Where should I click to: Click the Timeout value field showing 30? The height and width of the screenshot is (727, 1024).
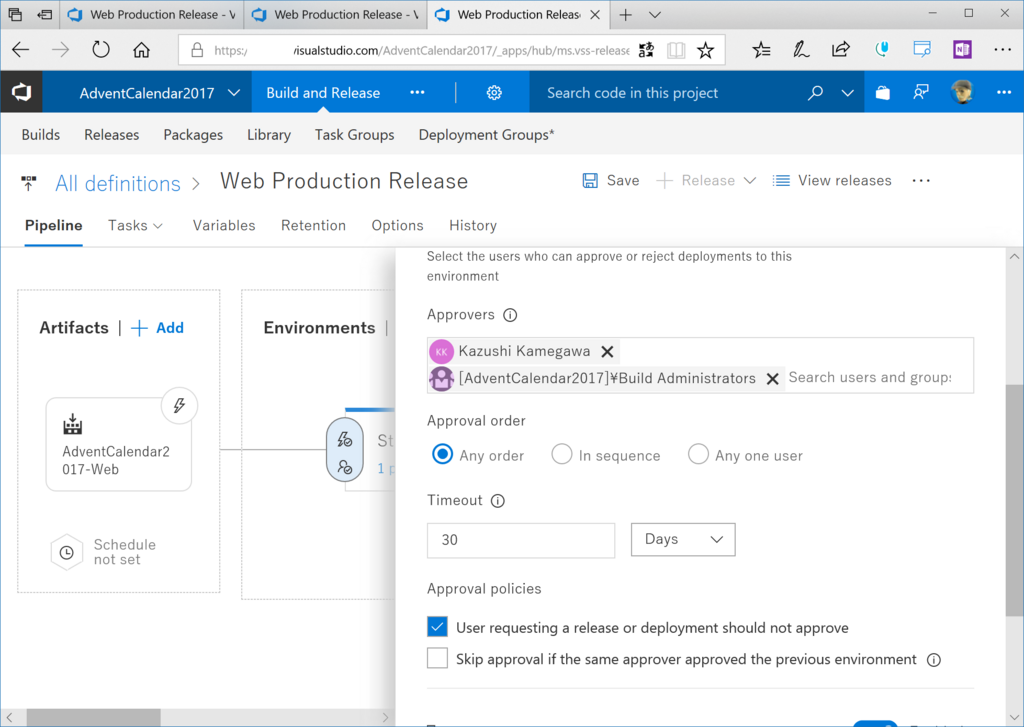521,540
